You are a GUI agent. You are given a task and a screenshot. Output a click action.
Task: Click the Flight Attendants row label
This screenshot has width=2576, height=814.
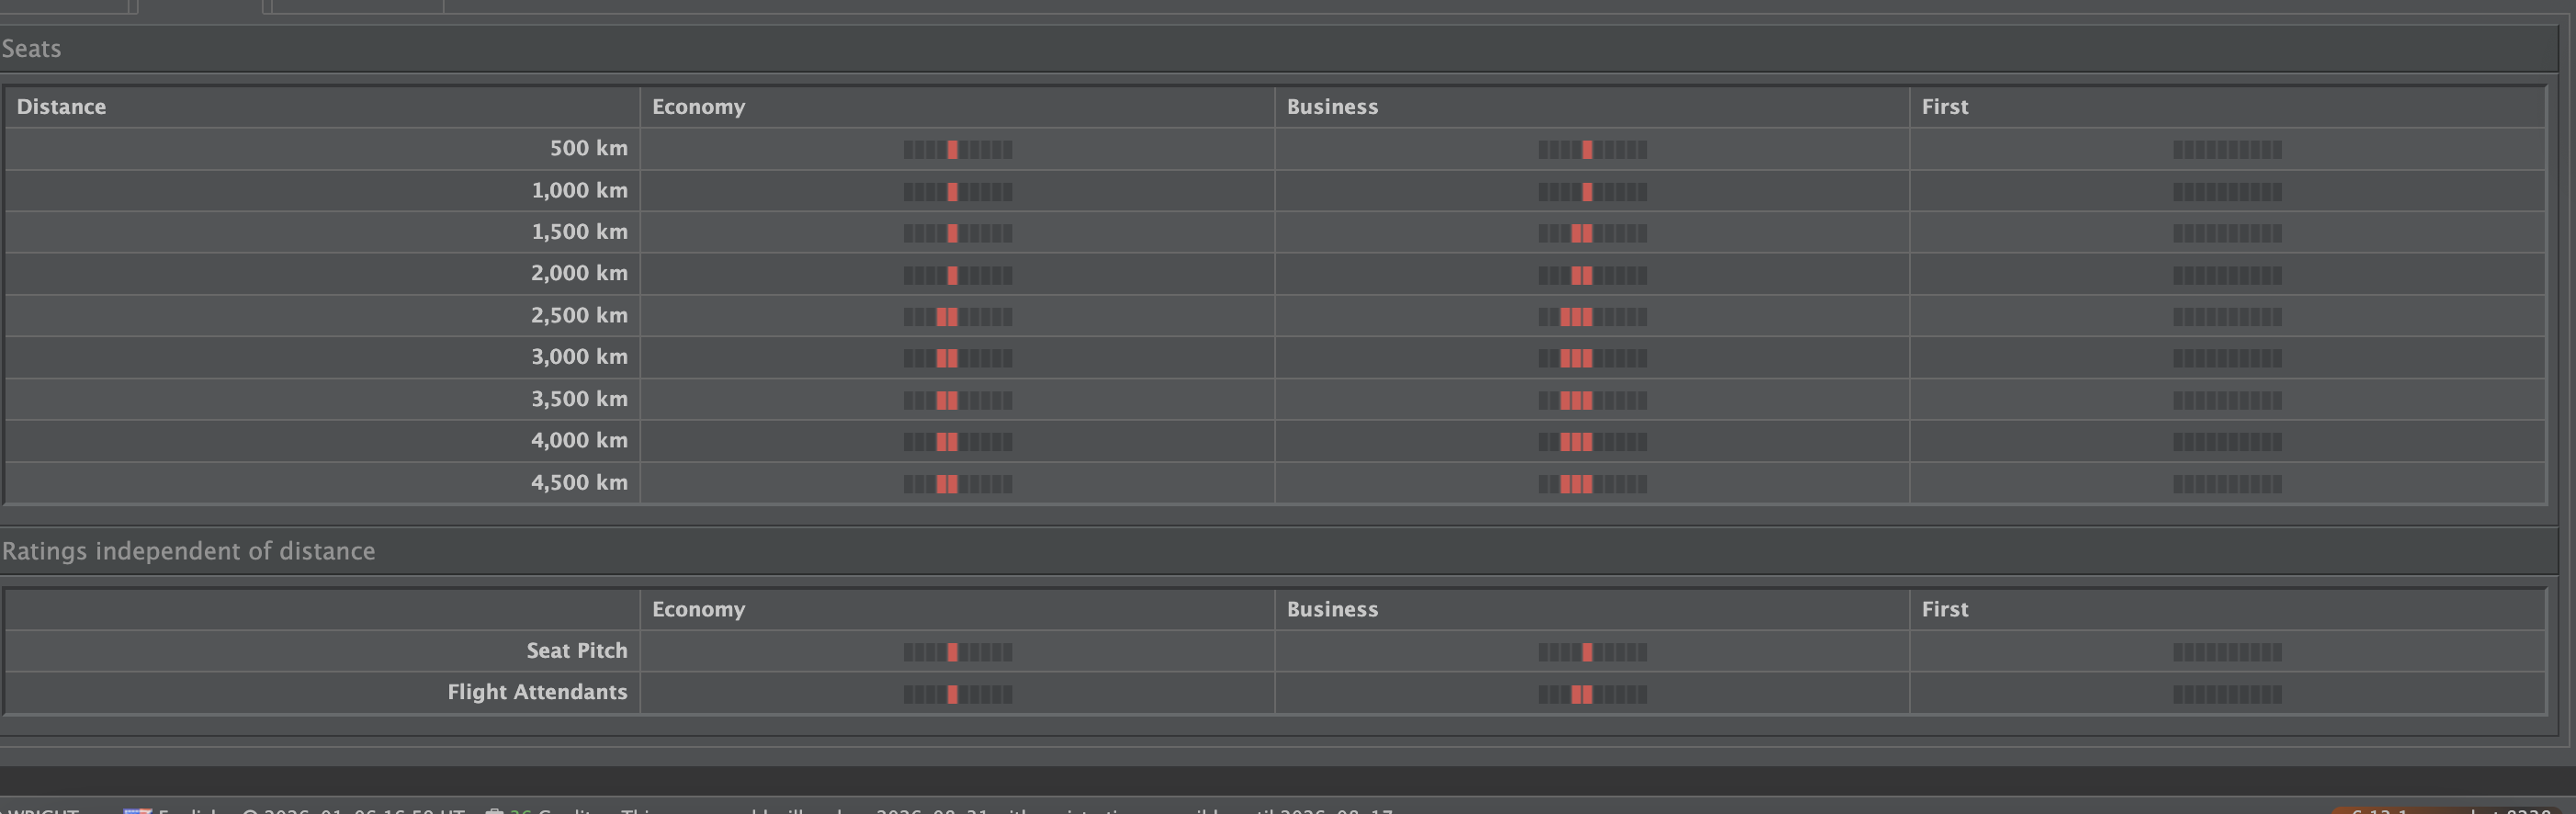pos(537,692)
